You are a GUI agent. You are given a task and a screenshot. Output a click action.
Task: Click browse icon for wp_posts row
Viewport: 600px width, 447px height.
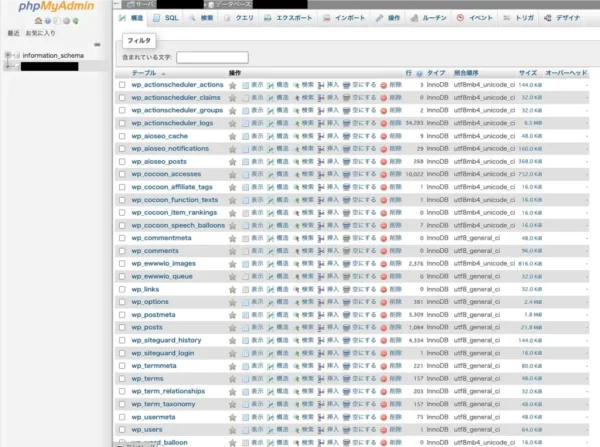[245, 328]
